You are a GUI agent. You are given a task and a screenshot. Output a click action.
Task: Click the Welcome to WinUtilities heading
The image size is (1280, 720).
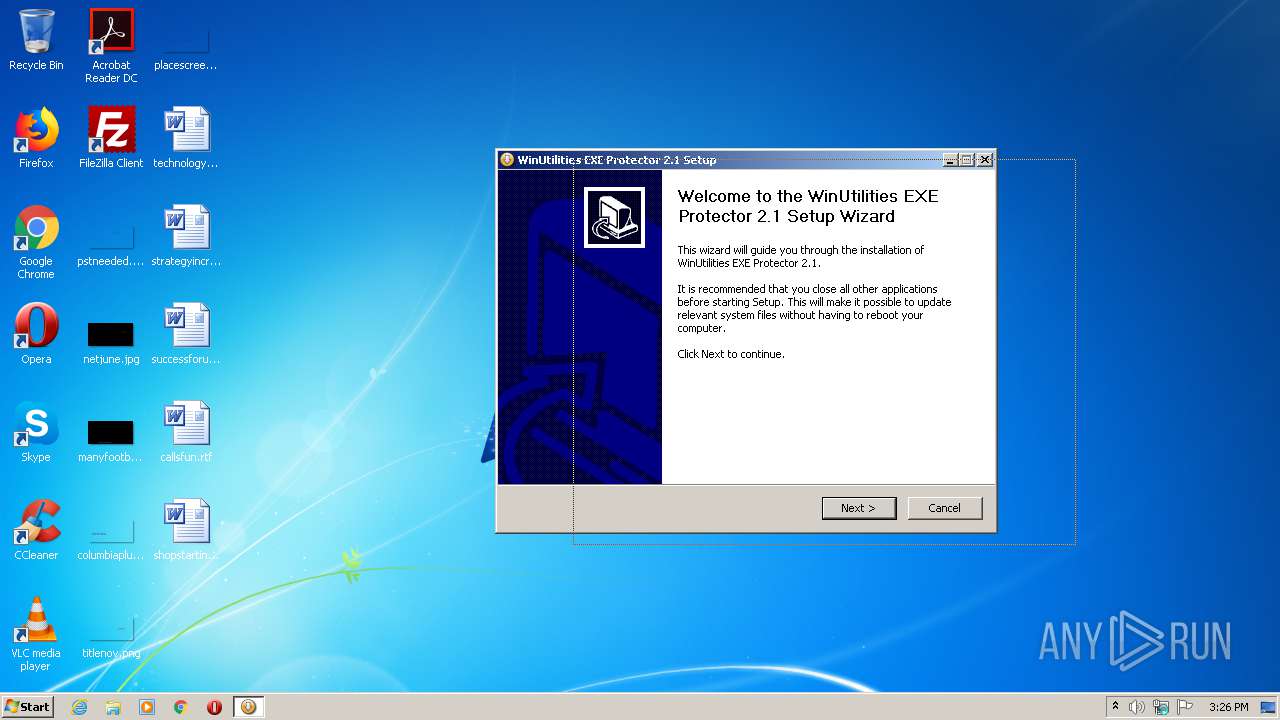808,206
